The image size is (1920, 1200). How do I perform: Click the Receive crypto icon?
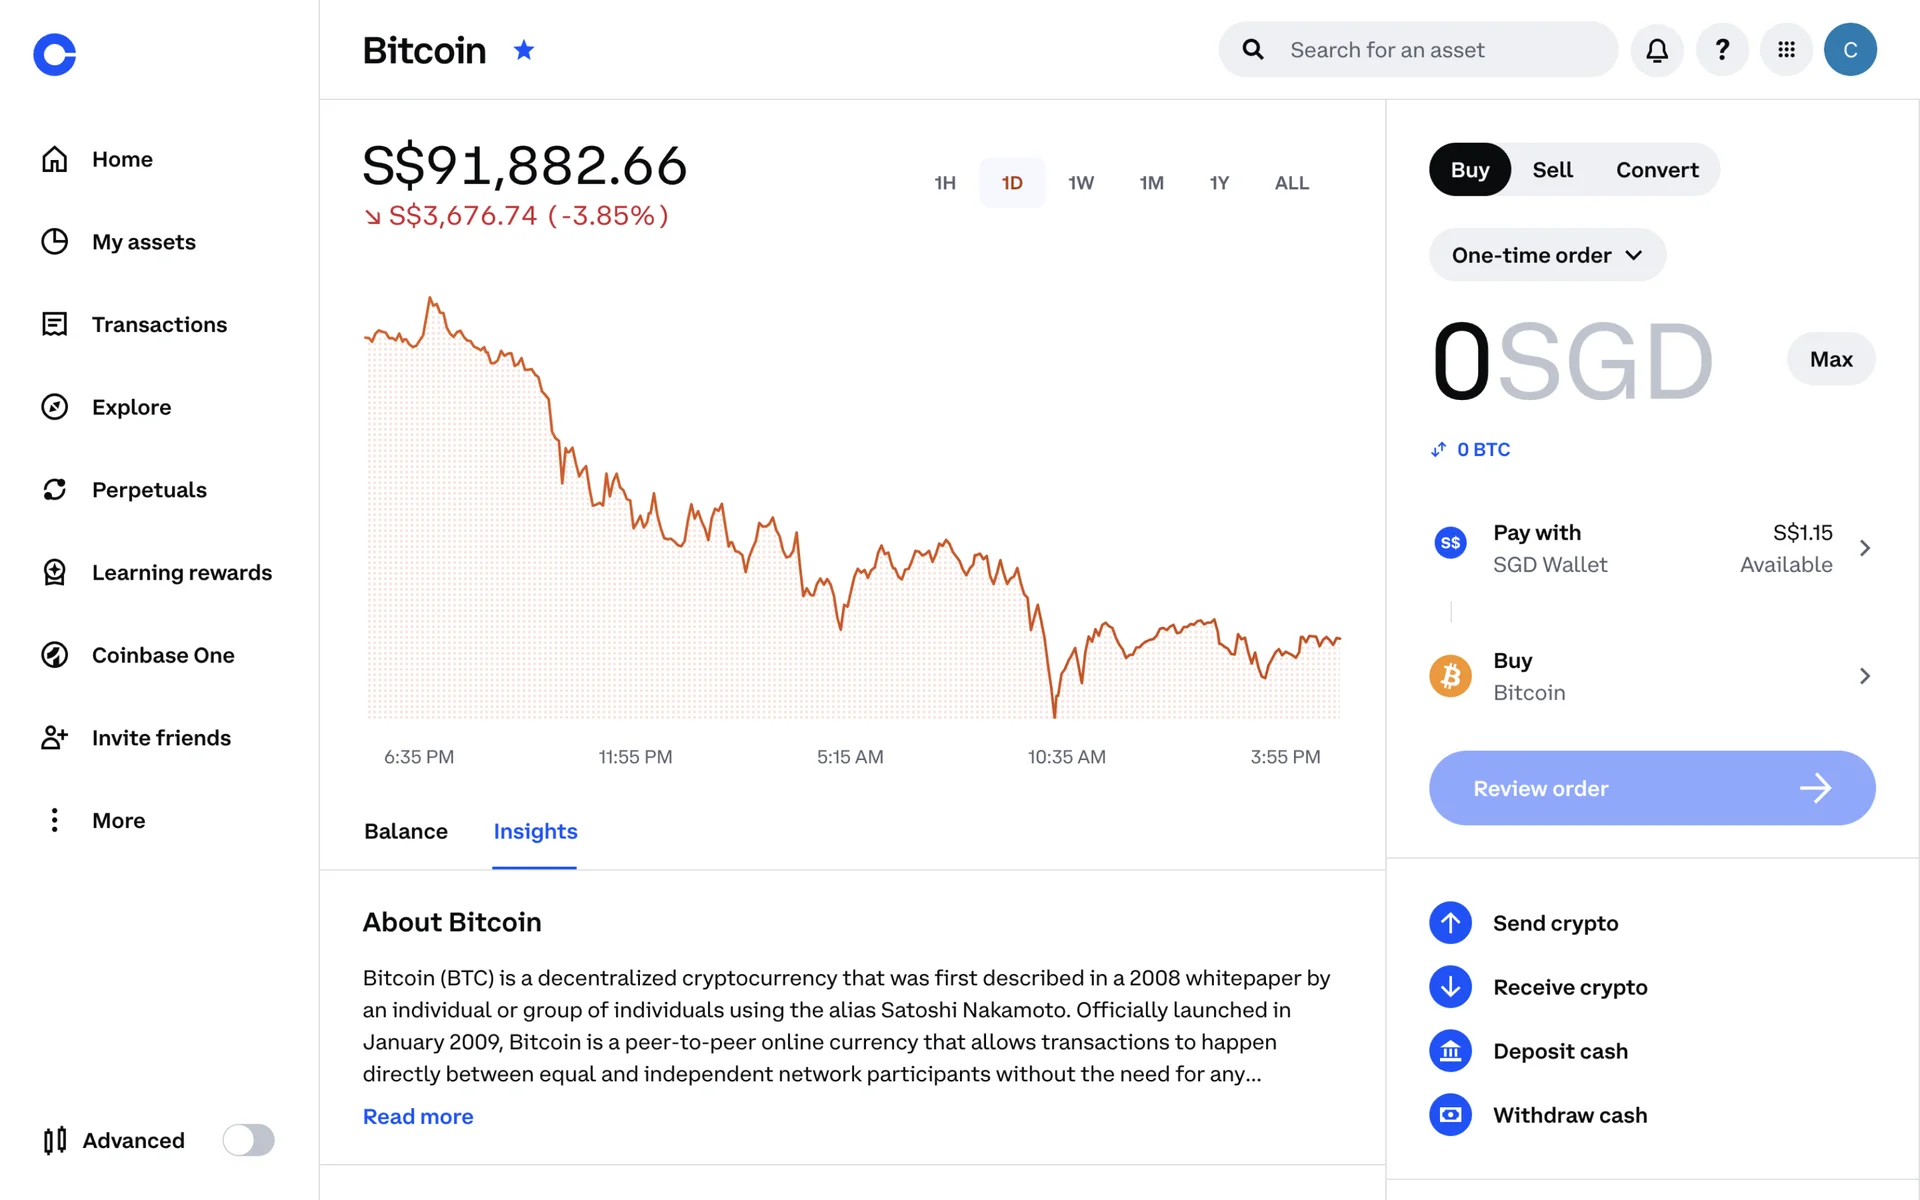point(1450,987)
